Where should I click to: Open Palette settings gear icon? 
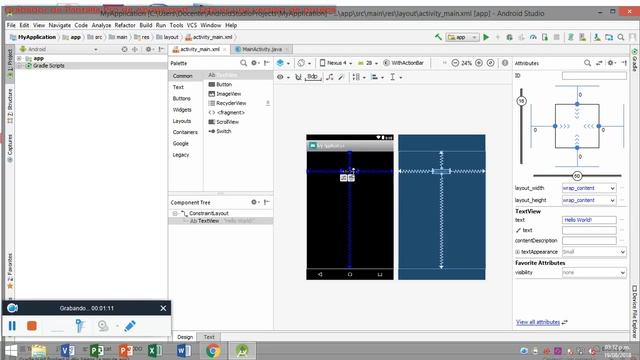pos(254,63)
